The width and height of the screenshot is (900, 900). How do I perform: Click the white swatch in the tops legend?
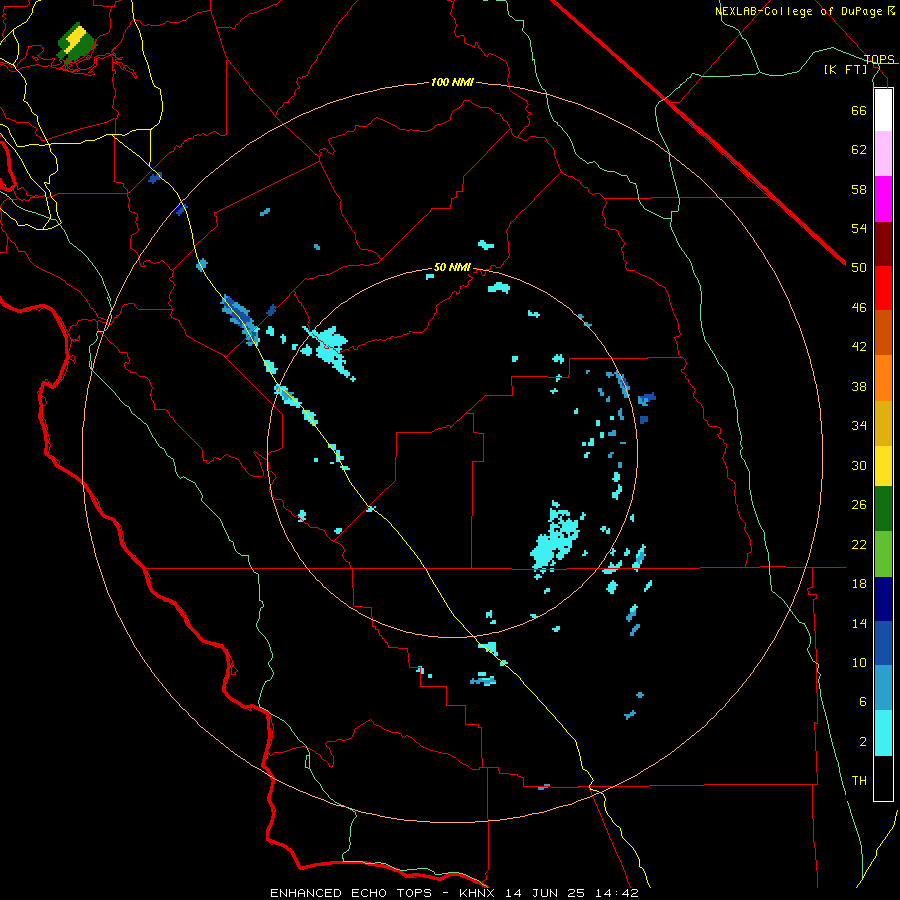[x=883, y=110]
